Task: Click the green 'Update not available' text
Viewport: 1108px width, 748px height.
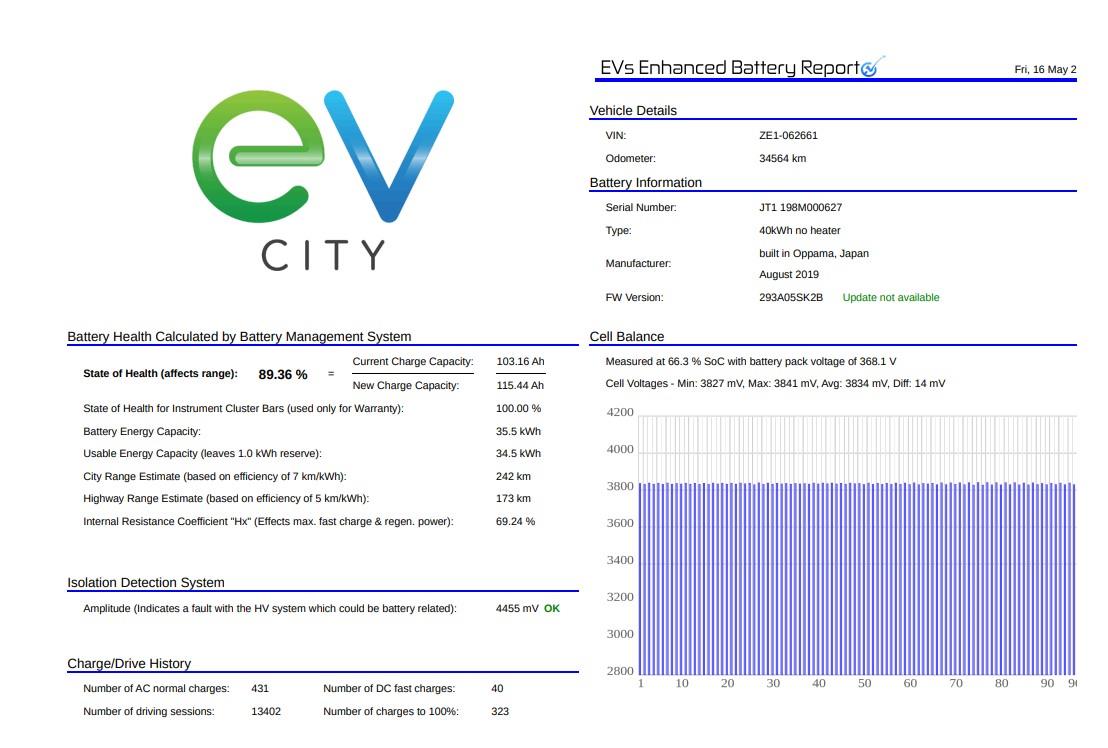Action: pos(890,297)
